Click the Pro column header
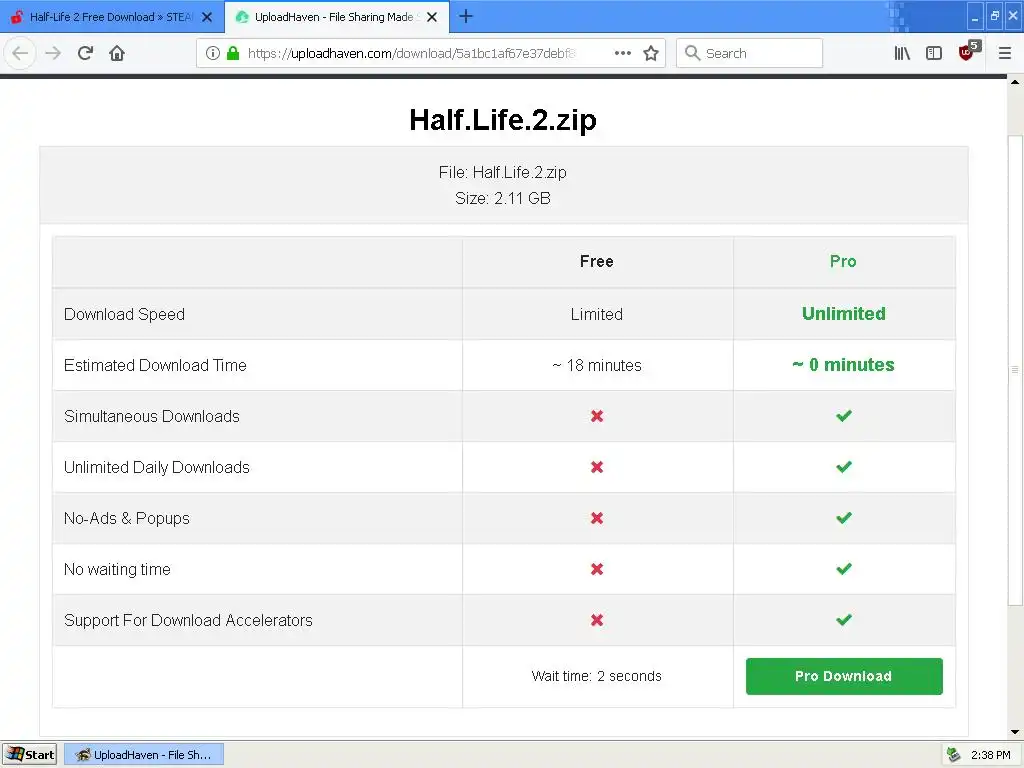Screen dimensions: 1024x768 point(843,261)
